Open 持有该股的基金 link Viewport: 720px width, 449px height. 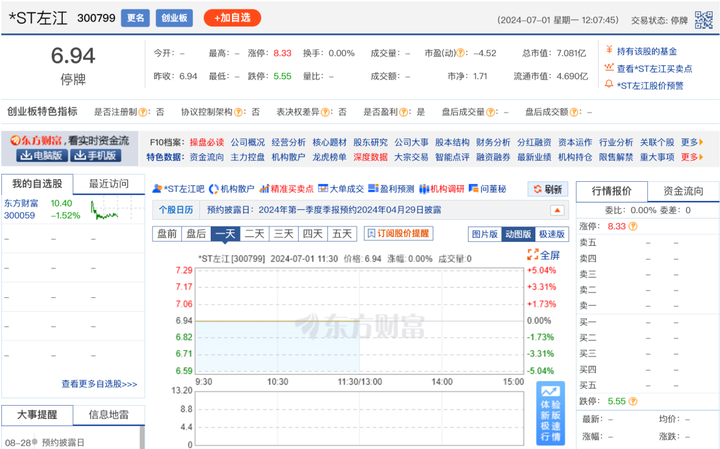click(647, 51)
